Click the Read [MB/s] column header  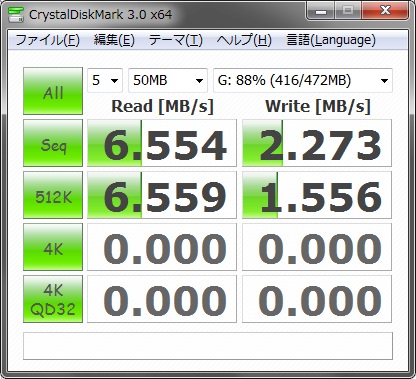(x=162, y=107)
